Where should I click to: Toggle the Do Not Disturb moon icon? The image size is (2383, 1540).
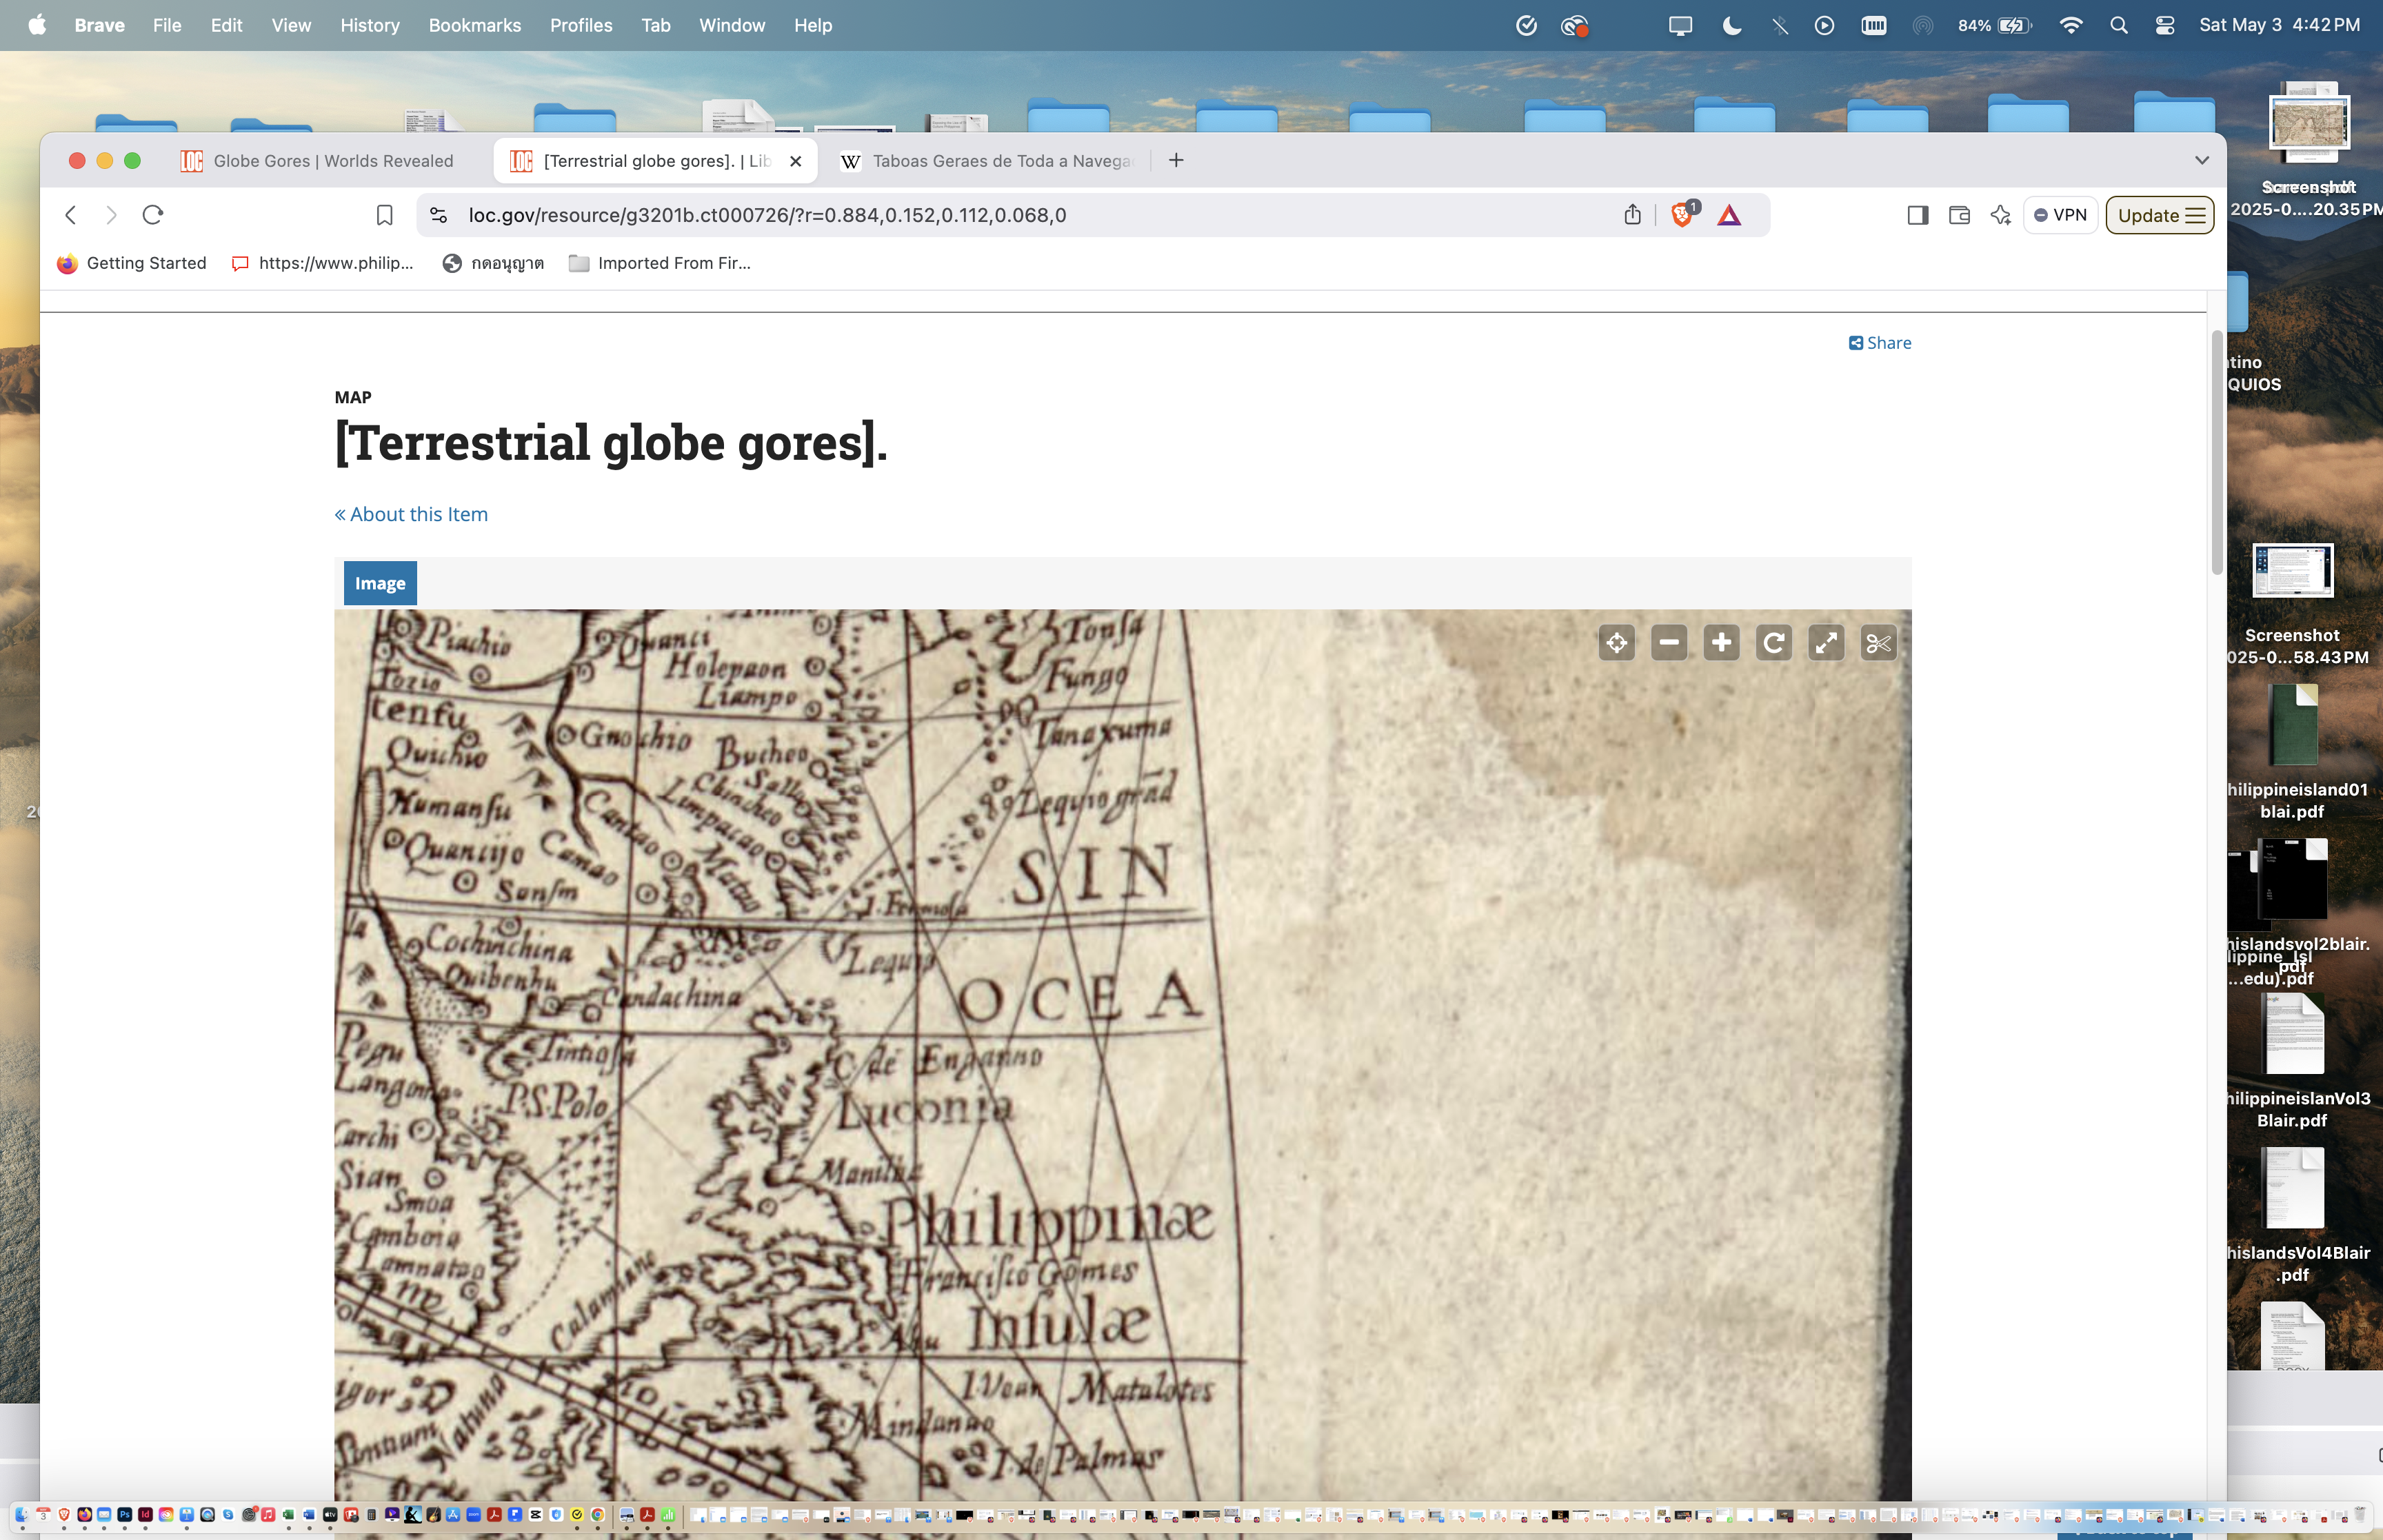pos(1731,25)
